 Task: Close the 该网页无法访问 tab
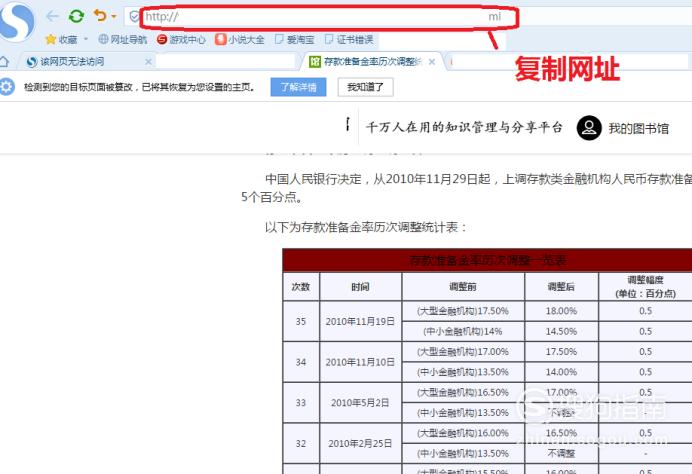(x=148, y=62)
